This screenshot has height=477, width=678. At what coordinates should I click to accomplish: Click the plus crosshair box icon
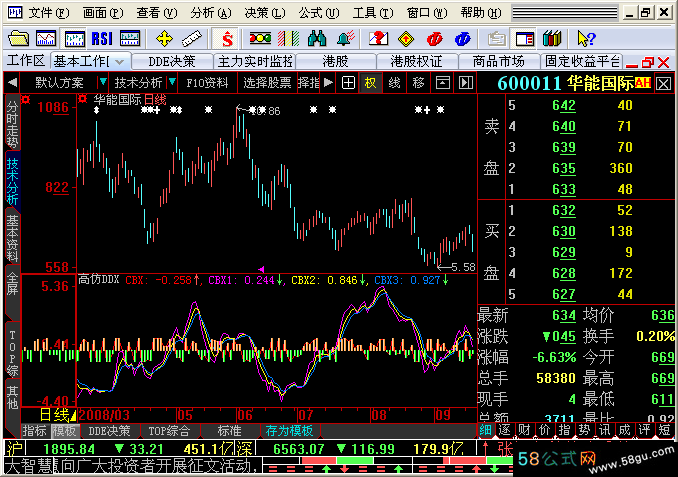(x=348, y=82)
